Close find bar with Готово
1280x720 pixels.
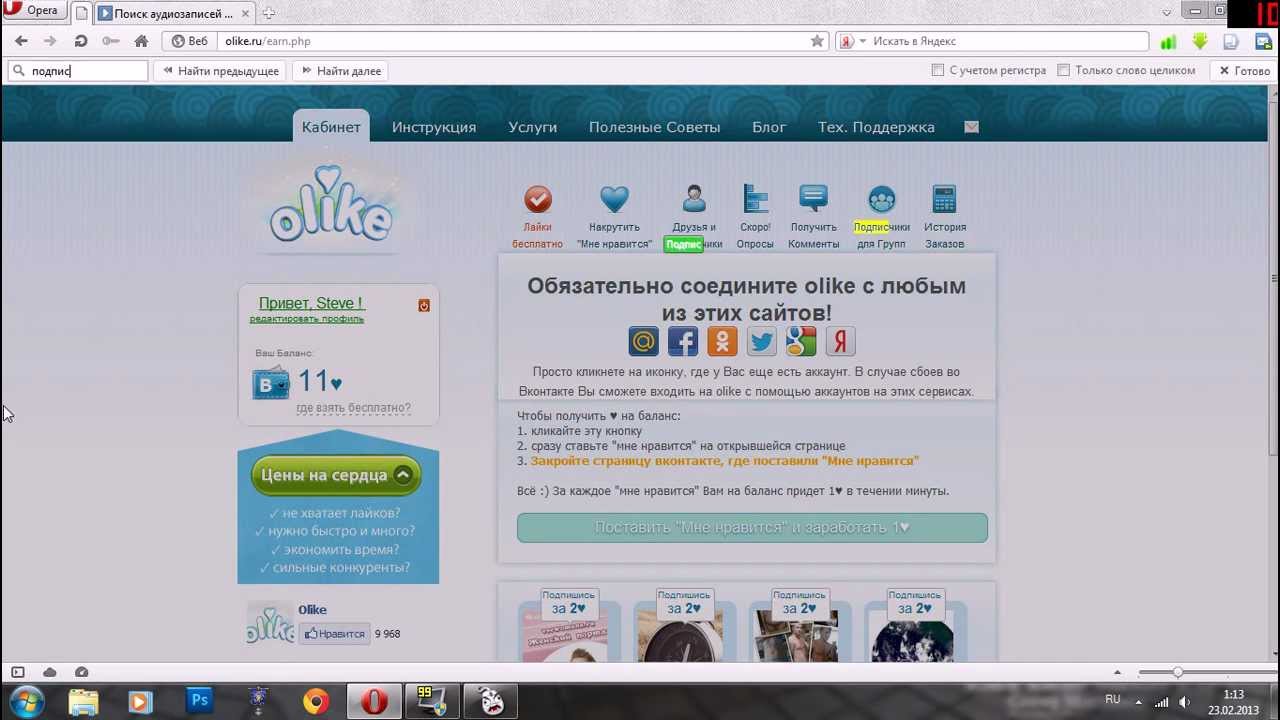(1244, 71)
